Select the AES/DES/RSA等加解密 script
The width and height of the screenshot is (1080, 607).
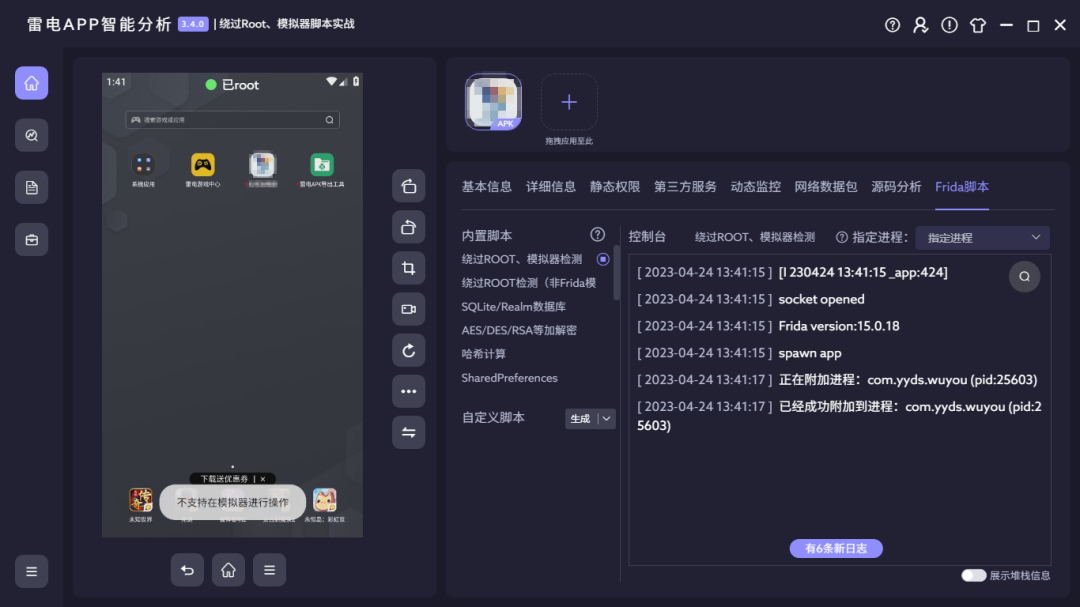coord(519,330)
